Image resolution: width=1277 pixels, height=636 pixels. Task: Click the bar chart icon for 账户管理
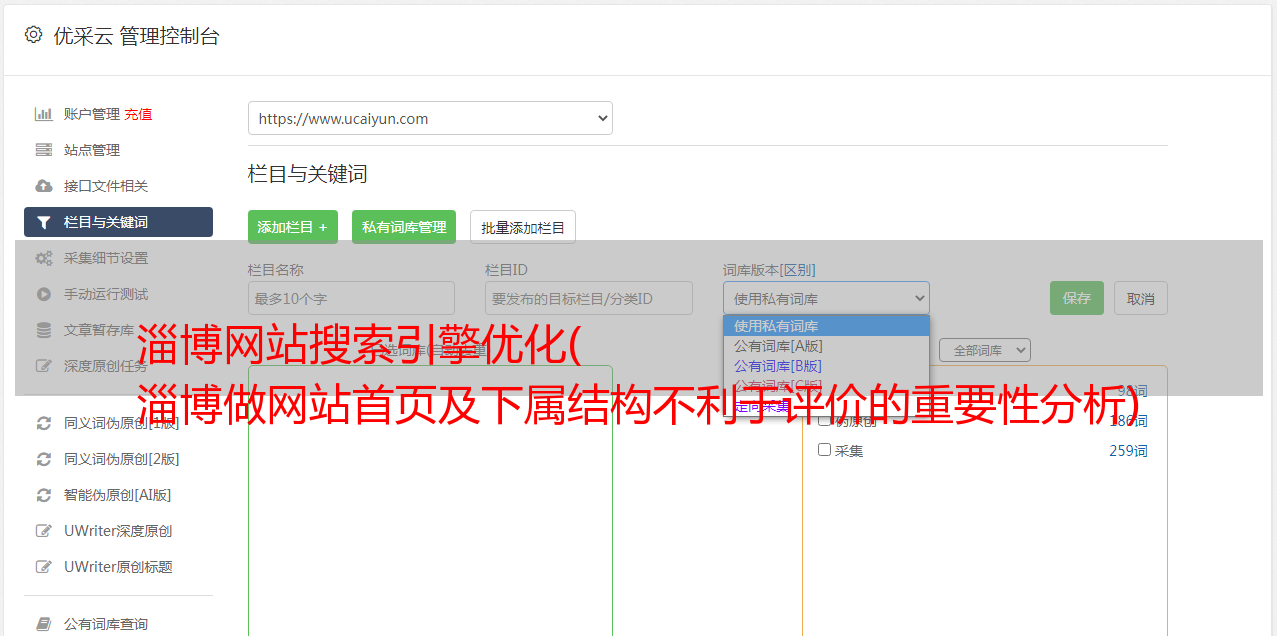(43, 114)
